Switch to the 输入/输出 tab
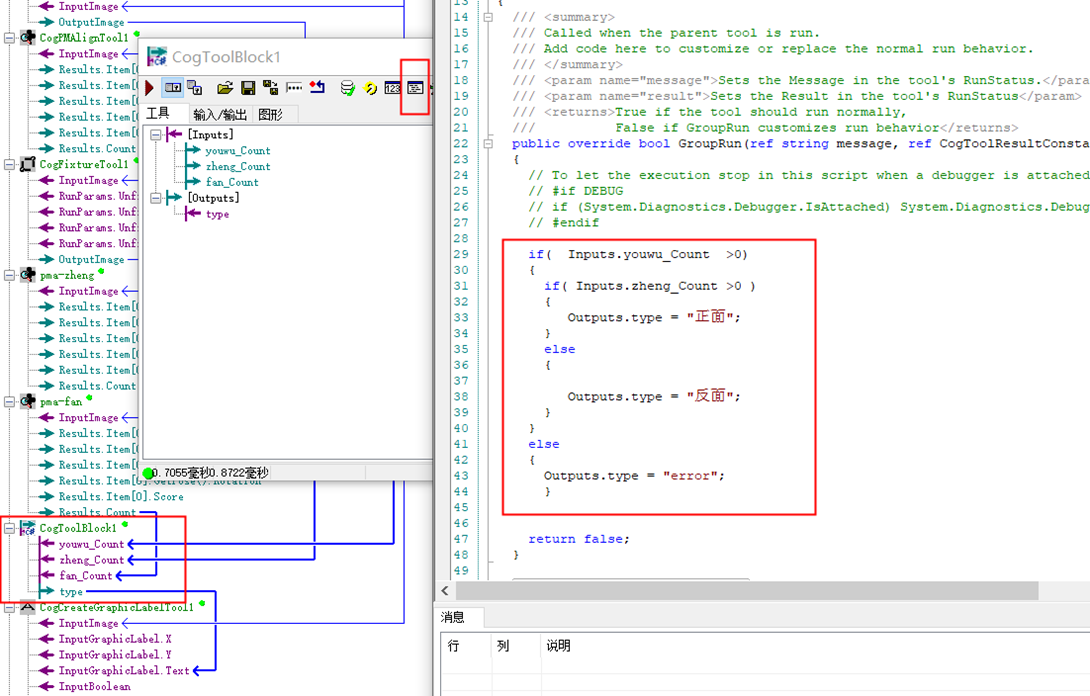This screenshot has width=1090, height=696. (220, 115)
